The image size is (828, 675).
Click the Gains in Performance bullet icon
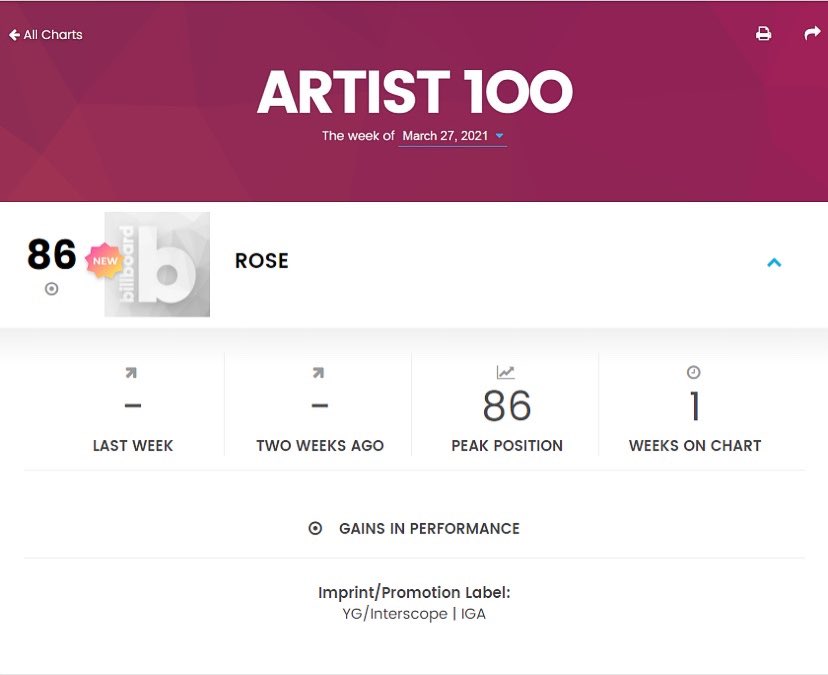click(x=315, y=528)
